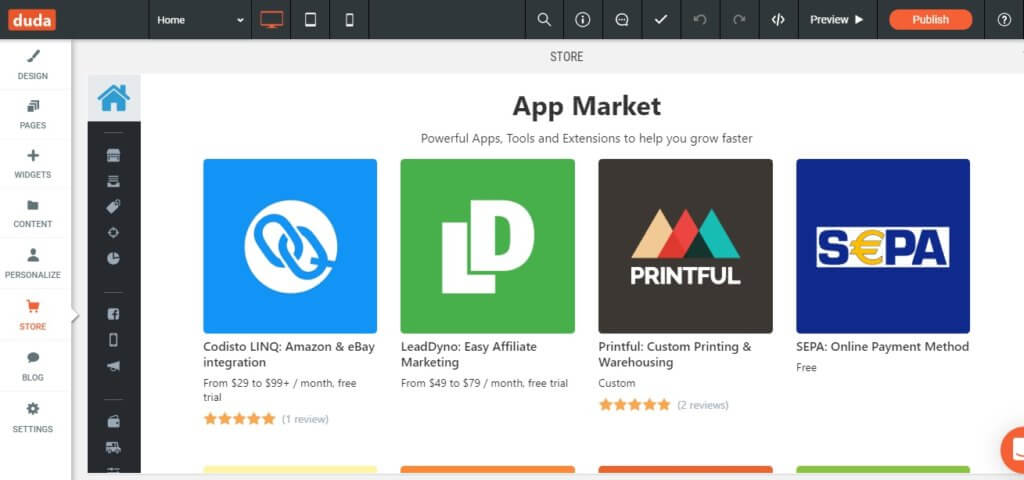Click the store home house icon
Screen dimensions: 1024x480
click(x=113, y=98)
